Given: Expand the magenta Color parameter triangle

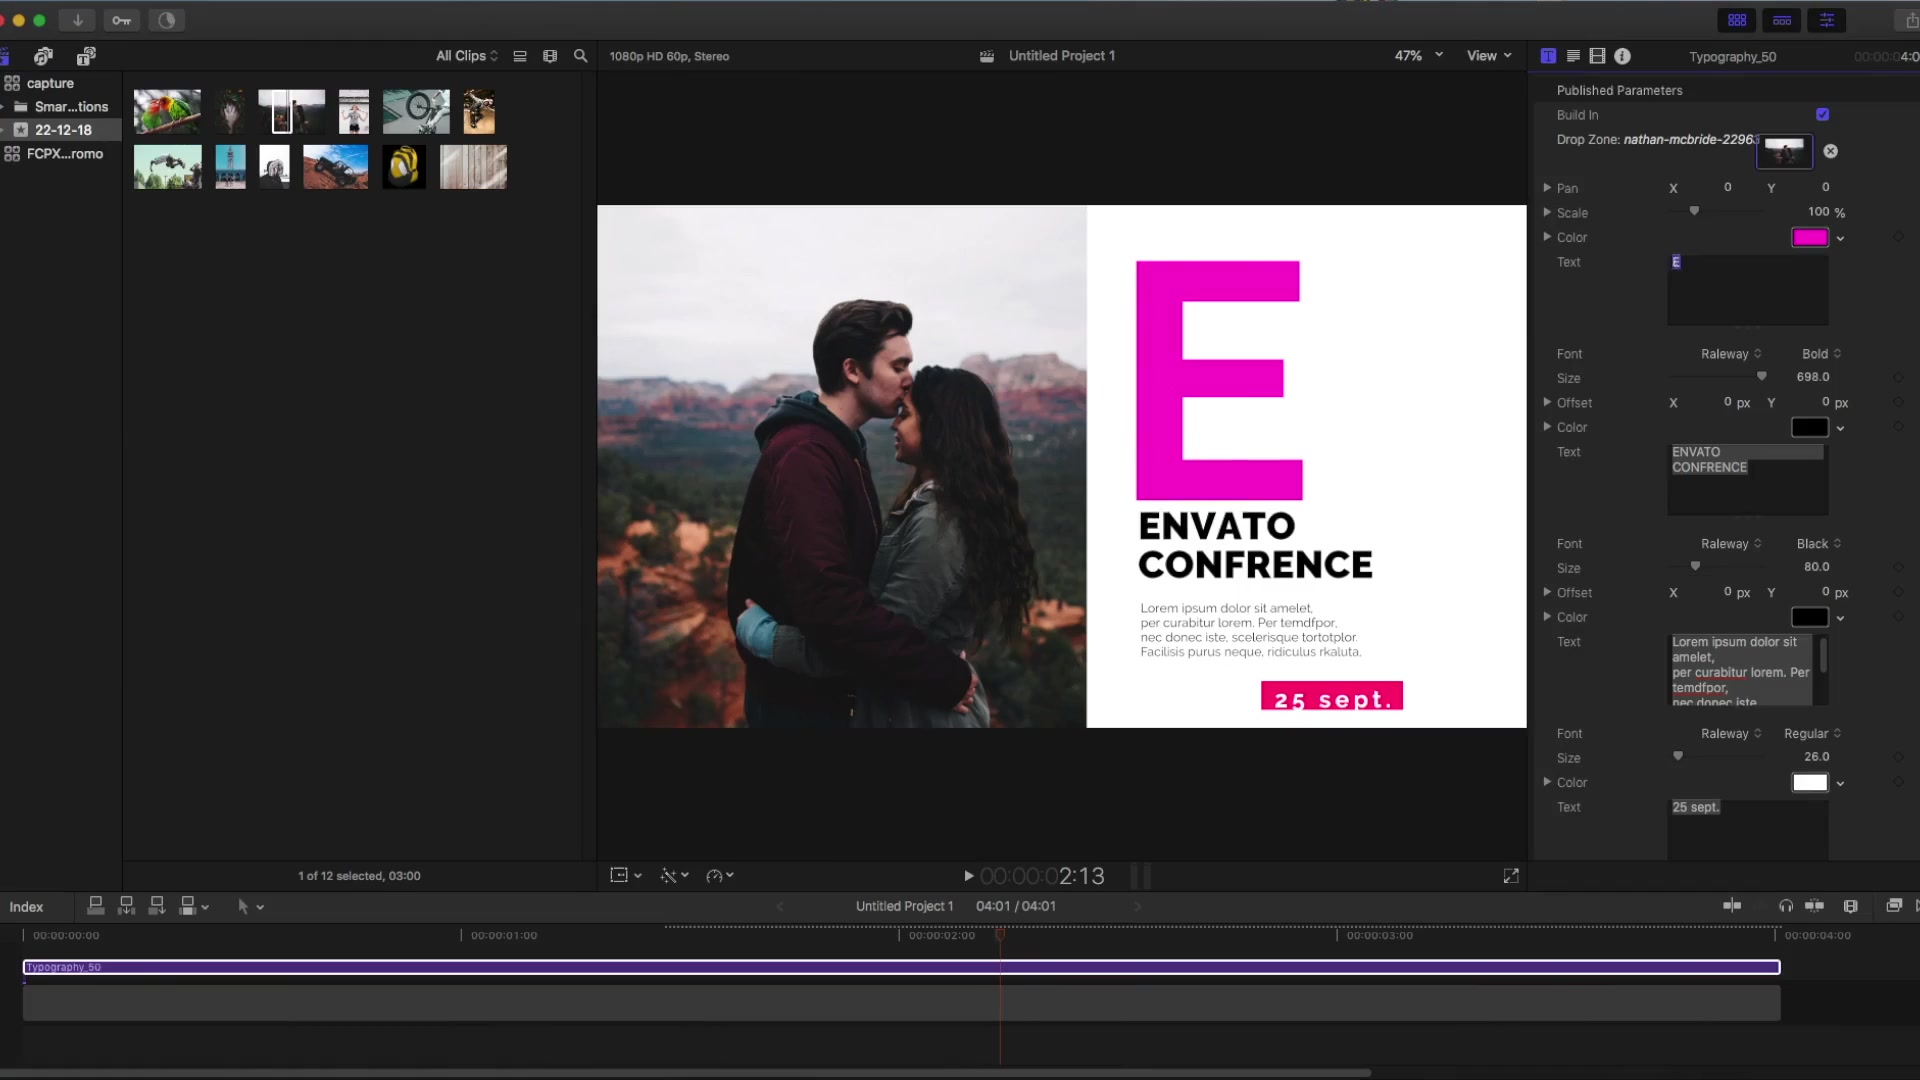Looking at the screenshot, I should click(x=1547, y=237).
